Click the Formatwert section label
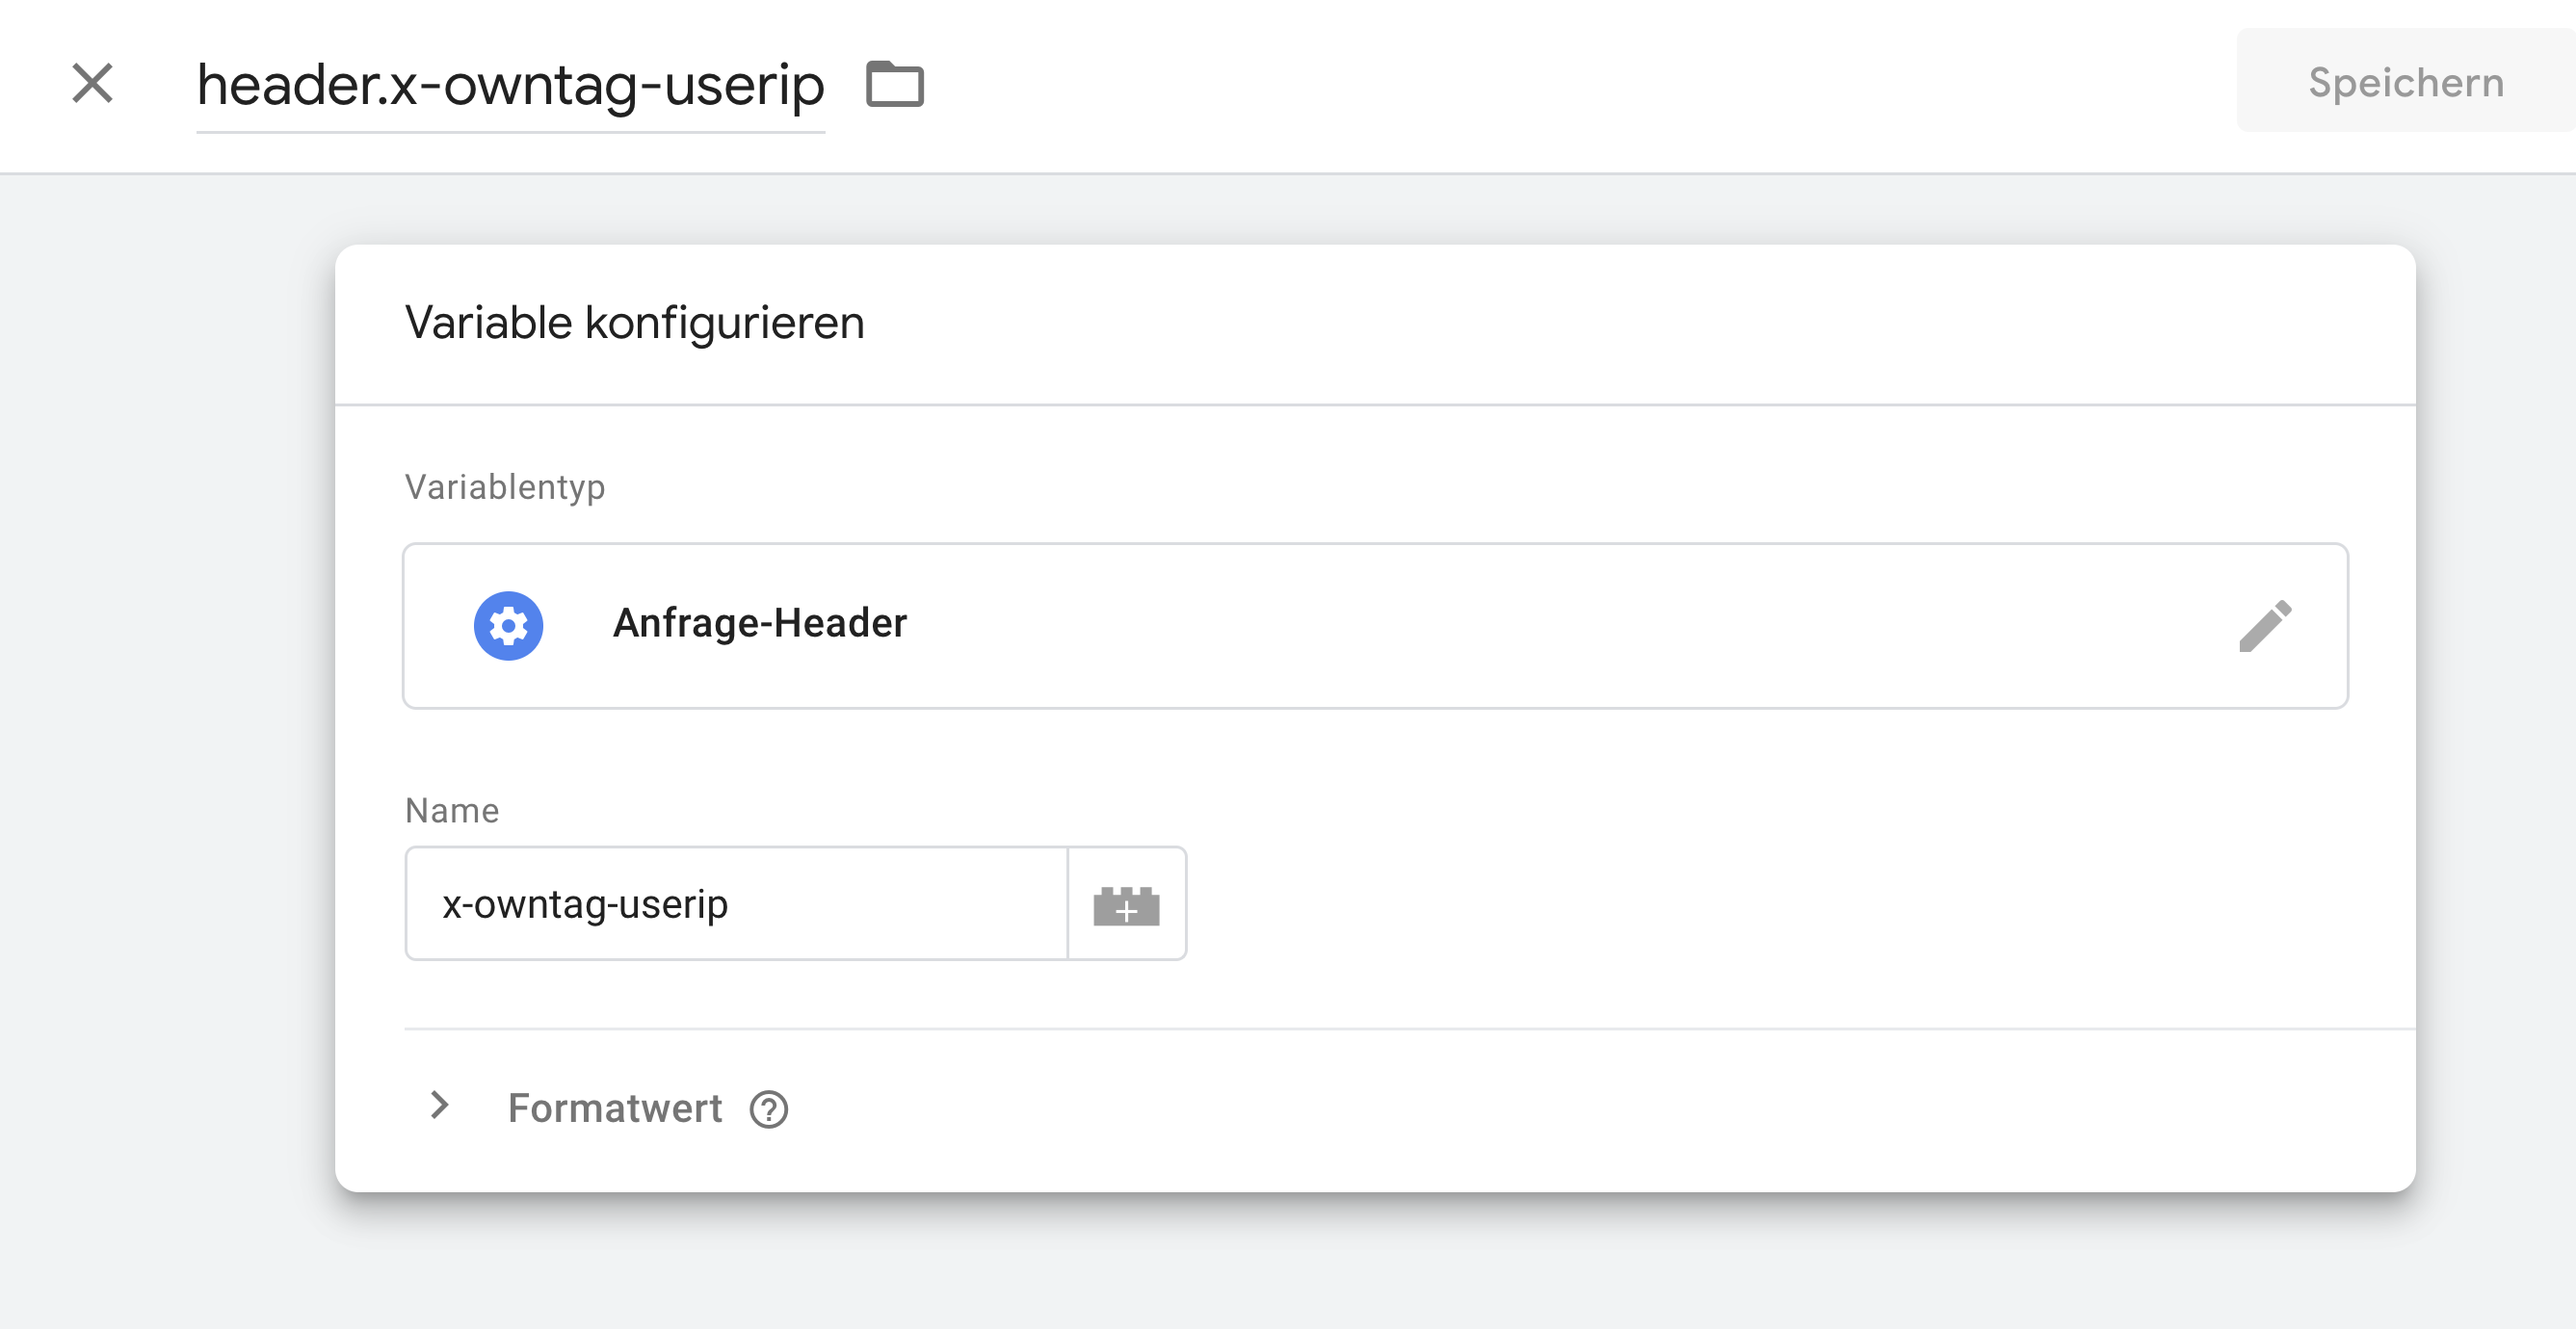This screenshot has width=2576, height=1329. click(614, 1108)
